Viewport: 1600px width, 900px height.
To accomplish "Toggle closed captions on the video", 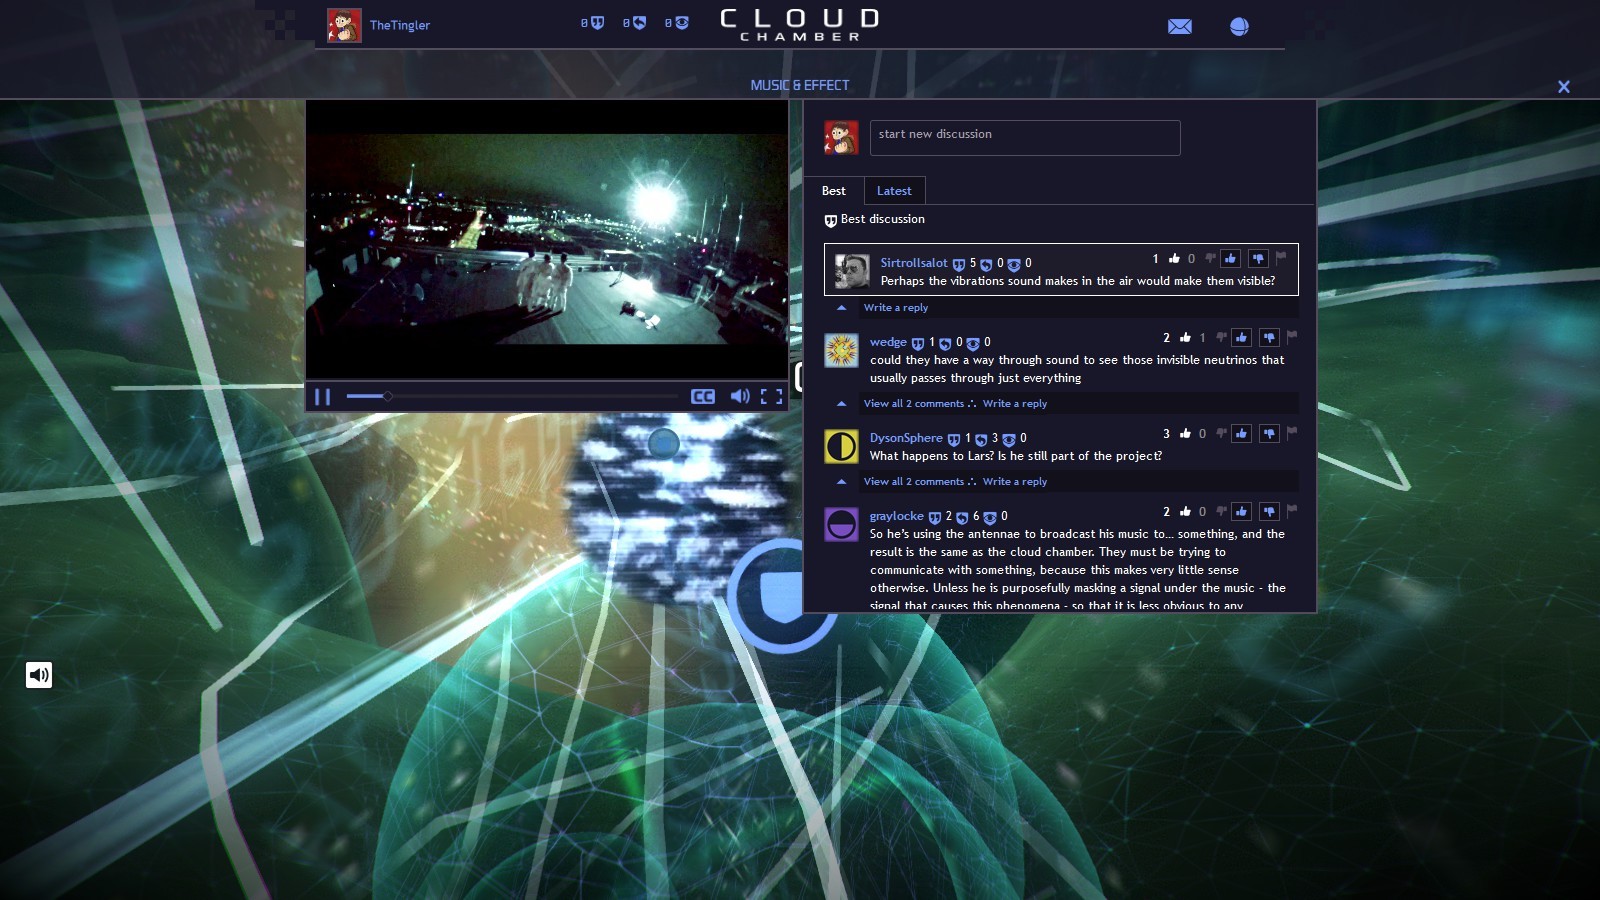I will pos(703,397).
